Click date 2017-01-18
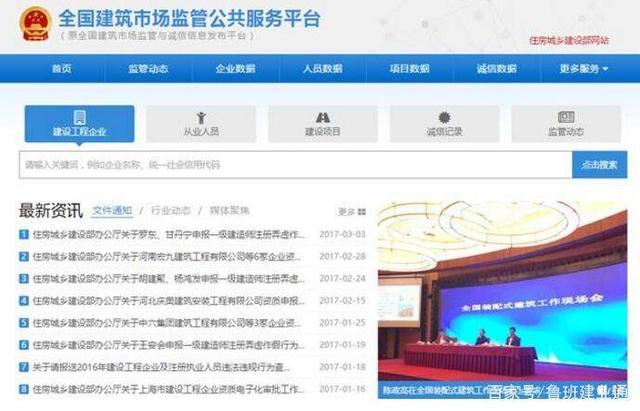Viewport: 640px width, 411px height. pyautogui.click(x=342, y=367)
